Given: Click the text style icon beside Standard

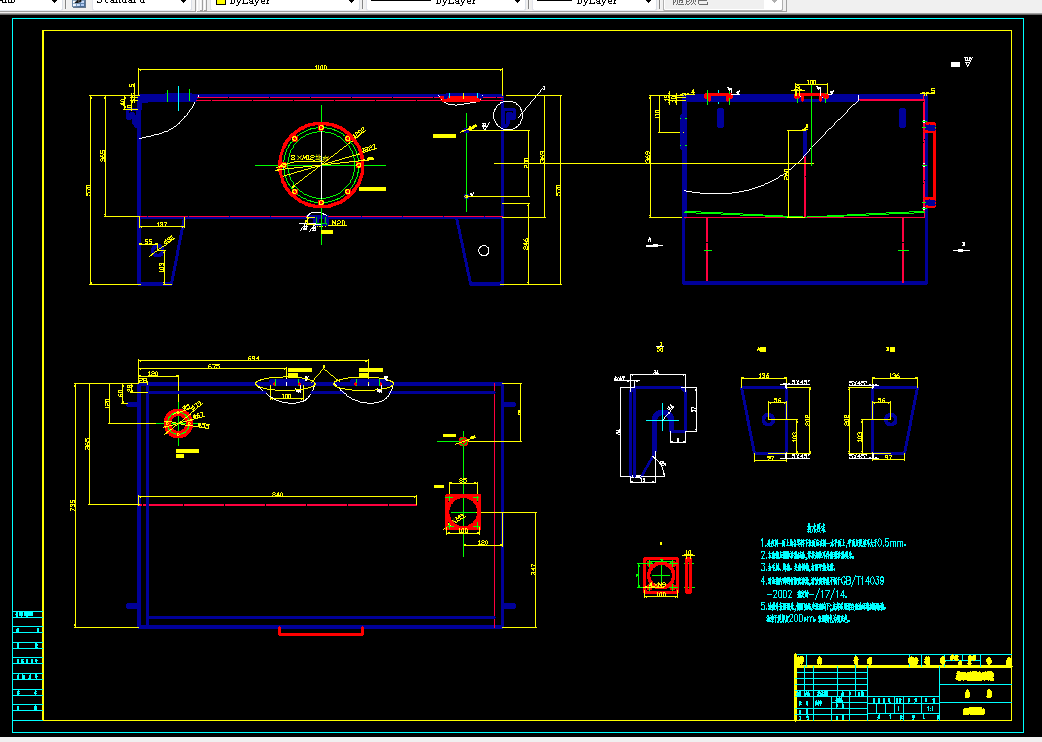Looking at the screenshot, I should pos(78,3).
